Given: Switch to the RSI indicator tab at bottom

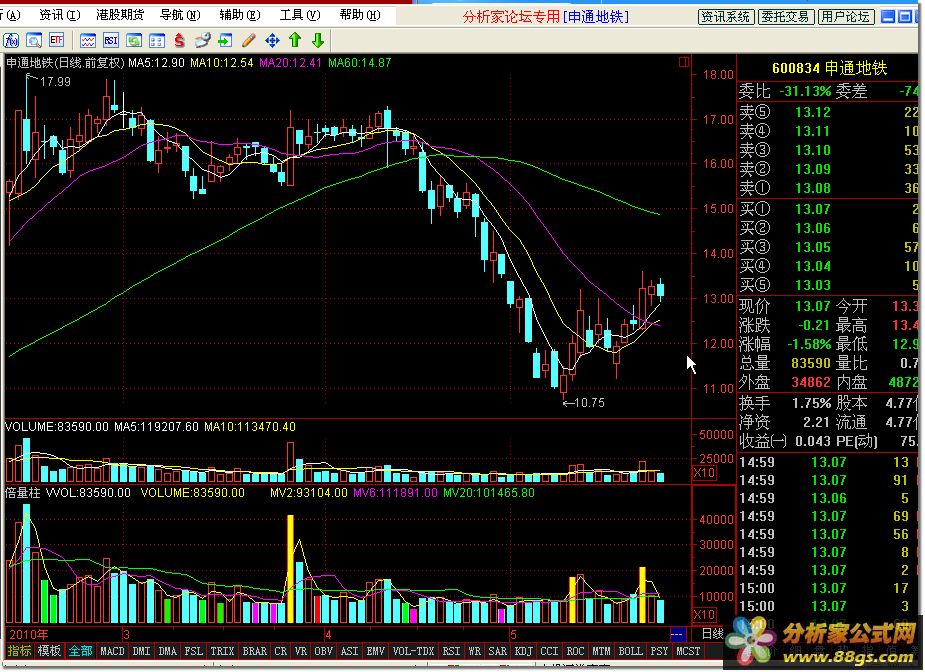Looking at the screenshot, I should [451, 651].
